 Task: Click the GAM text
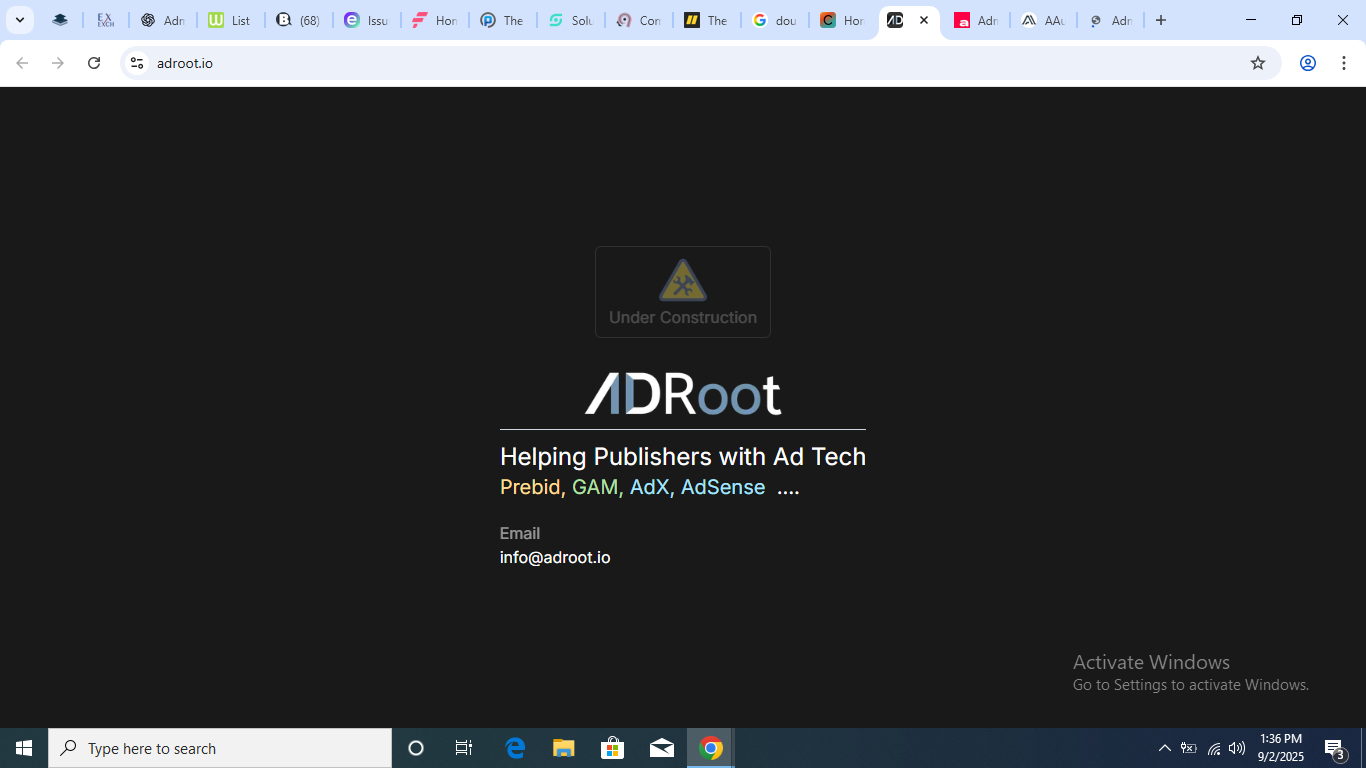pos(595,487)
